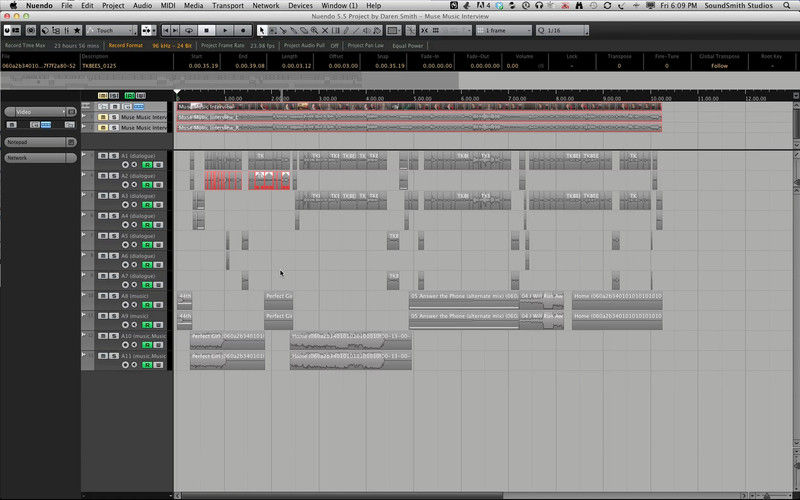800x500 pixels.
Task: Mute the A10 music track
Action: (103, 336)
